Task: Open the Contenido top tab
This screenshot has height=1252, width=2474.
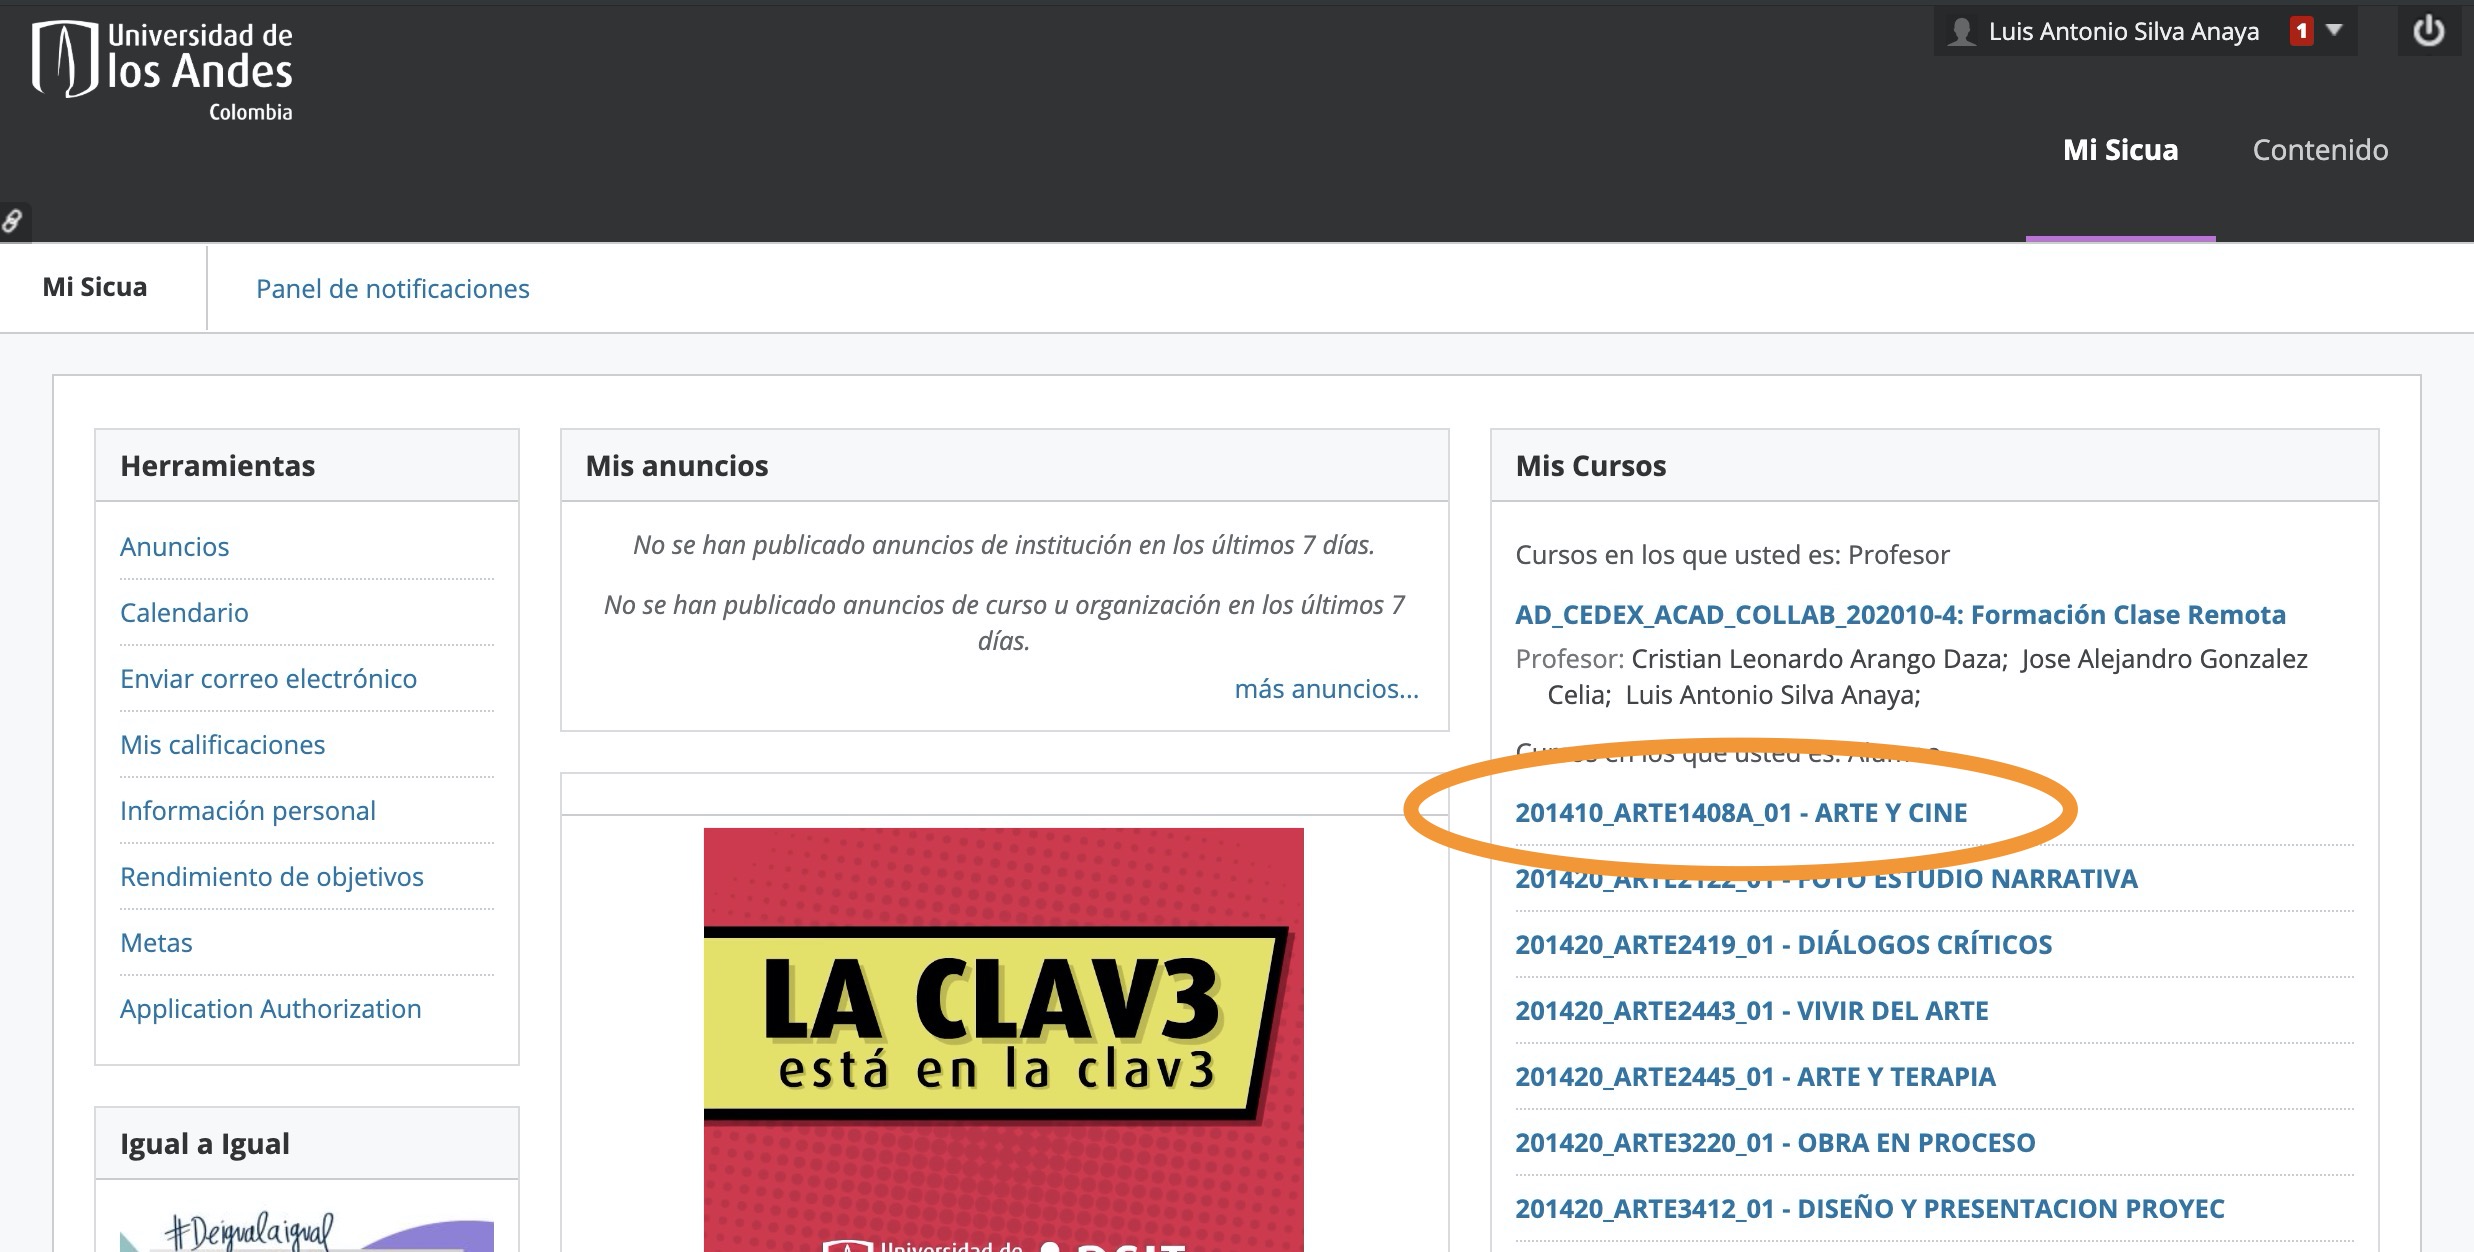Action: coord(2319,150)
